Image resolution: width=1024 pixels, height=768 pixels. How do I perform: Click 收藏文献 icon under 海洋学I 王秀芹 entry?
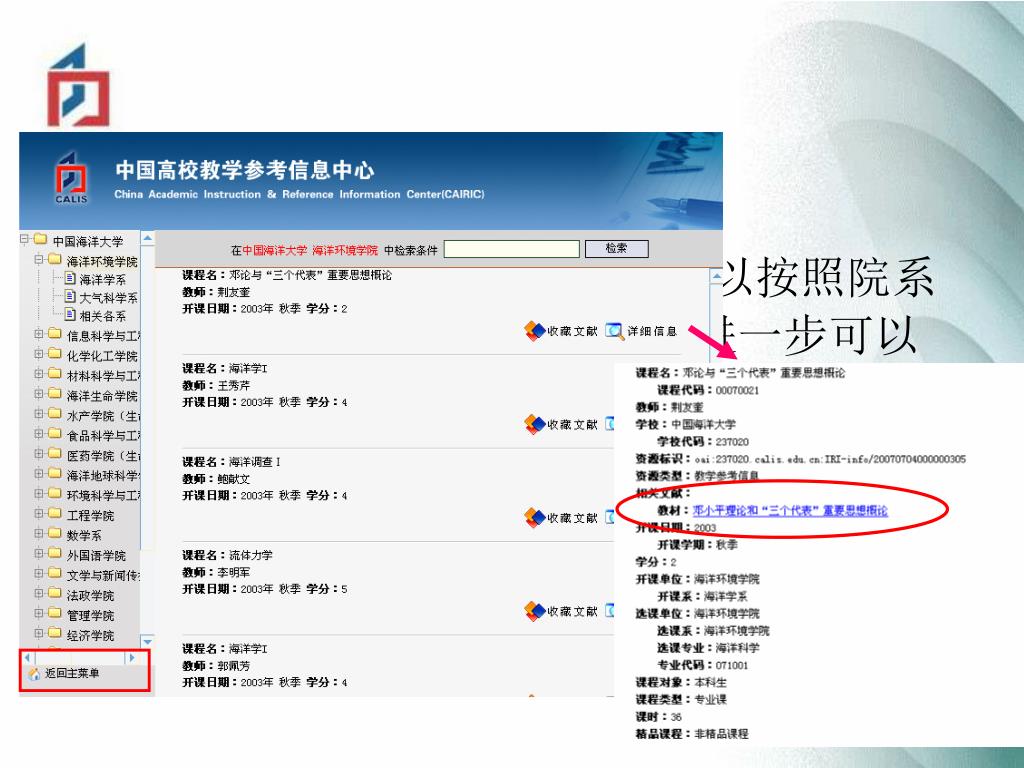tap(534, 424)
